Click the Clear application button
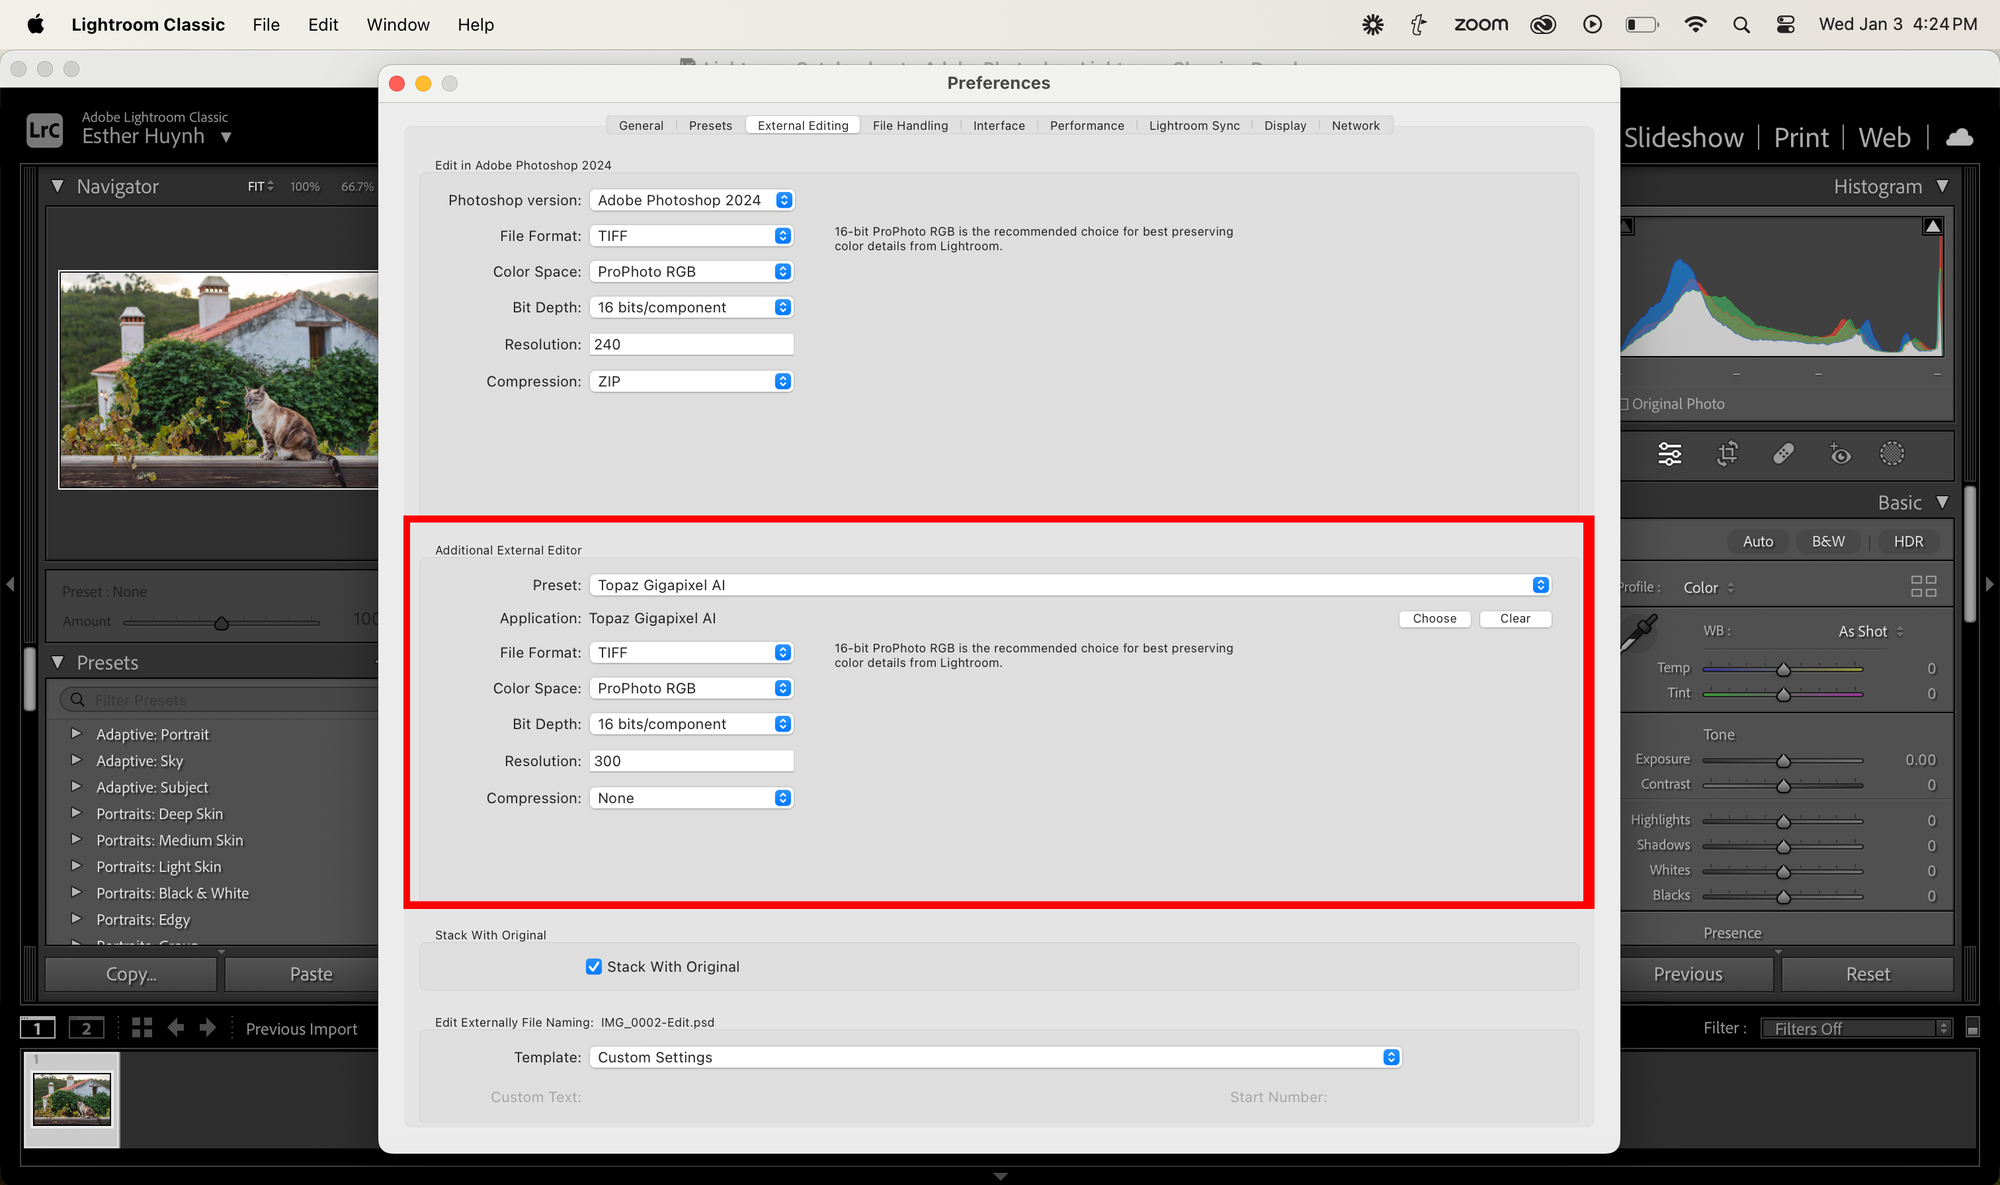 coord(1515,619)
